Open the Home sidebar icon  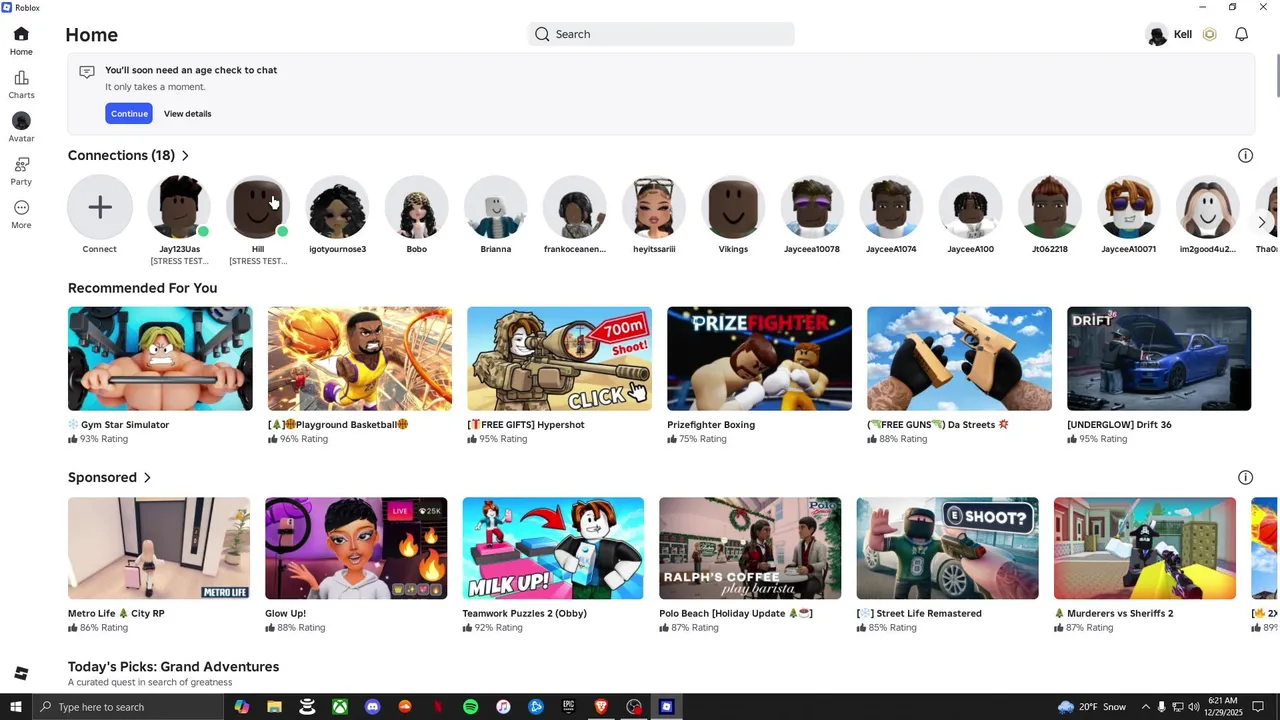click(21, 41)
